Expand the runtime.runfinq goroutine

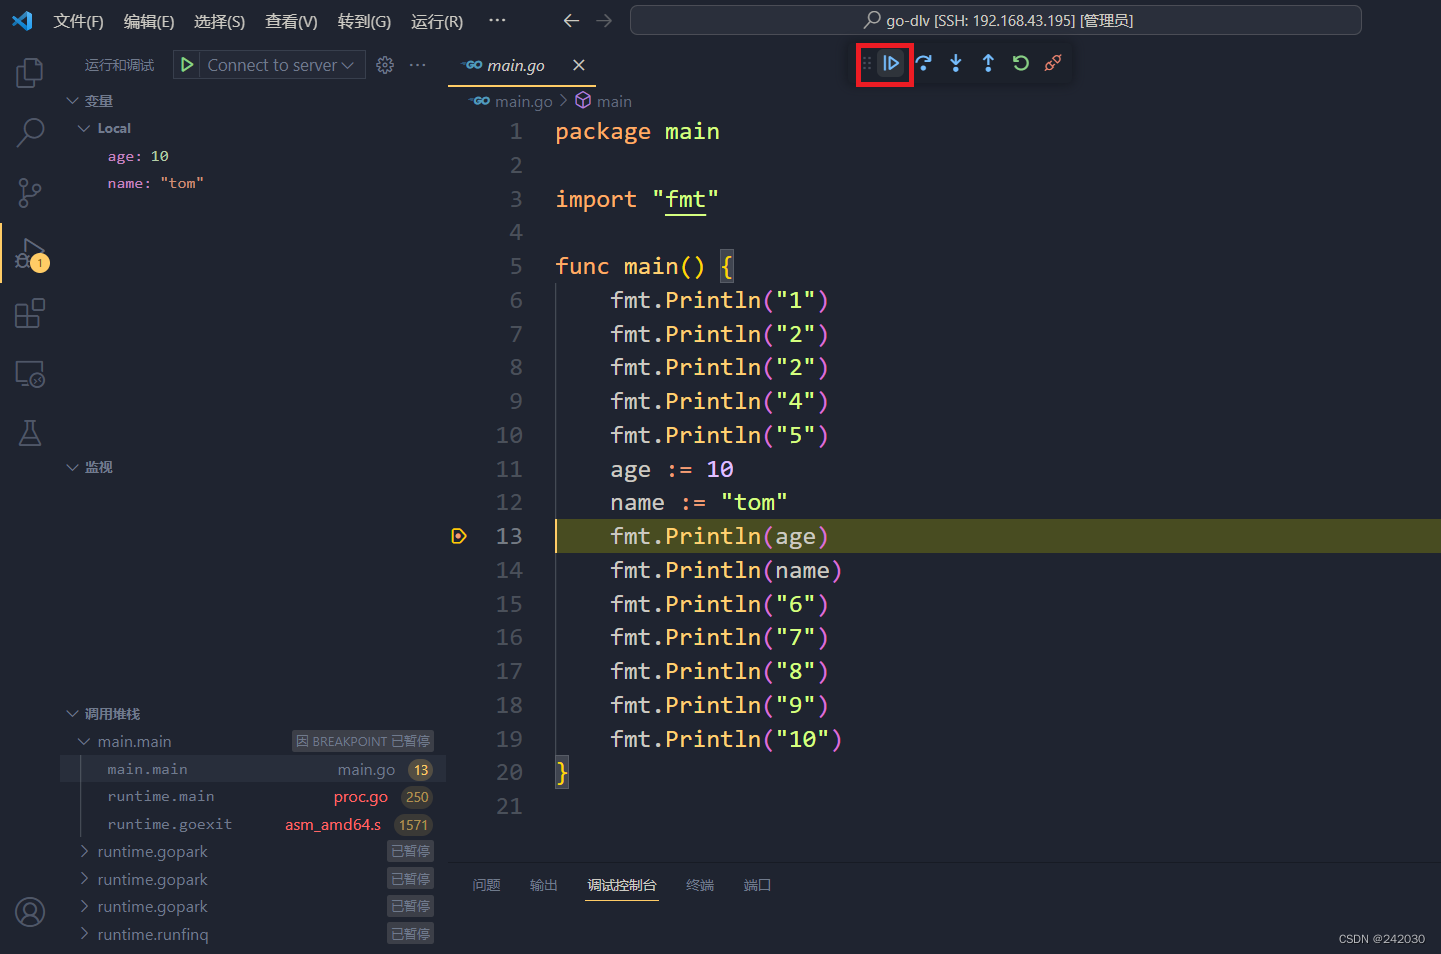[x=84, y=934]
